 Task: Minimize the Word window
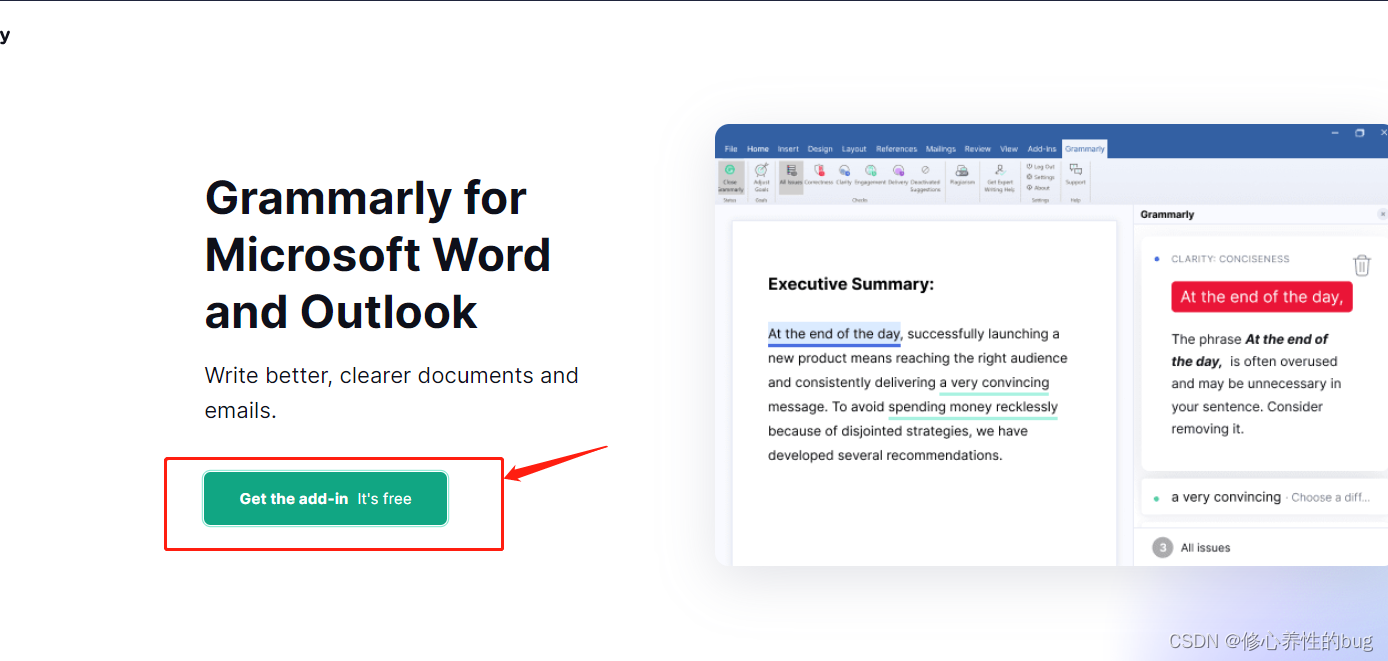[1335, 133]
